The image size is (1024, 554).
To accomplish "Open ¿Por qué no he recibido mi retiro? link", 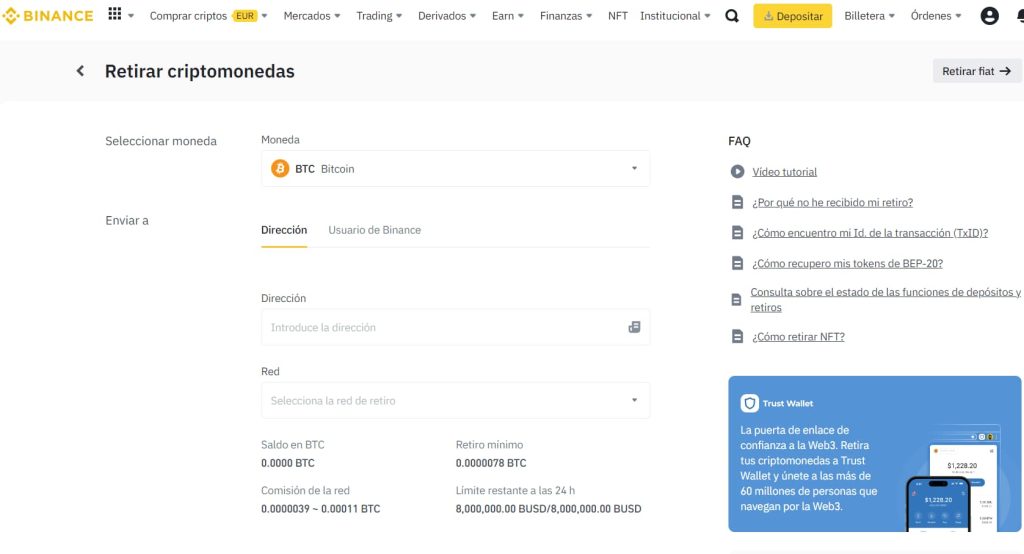I will tap(833, 203).
